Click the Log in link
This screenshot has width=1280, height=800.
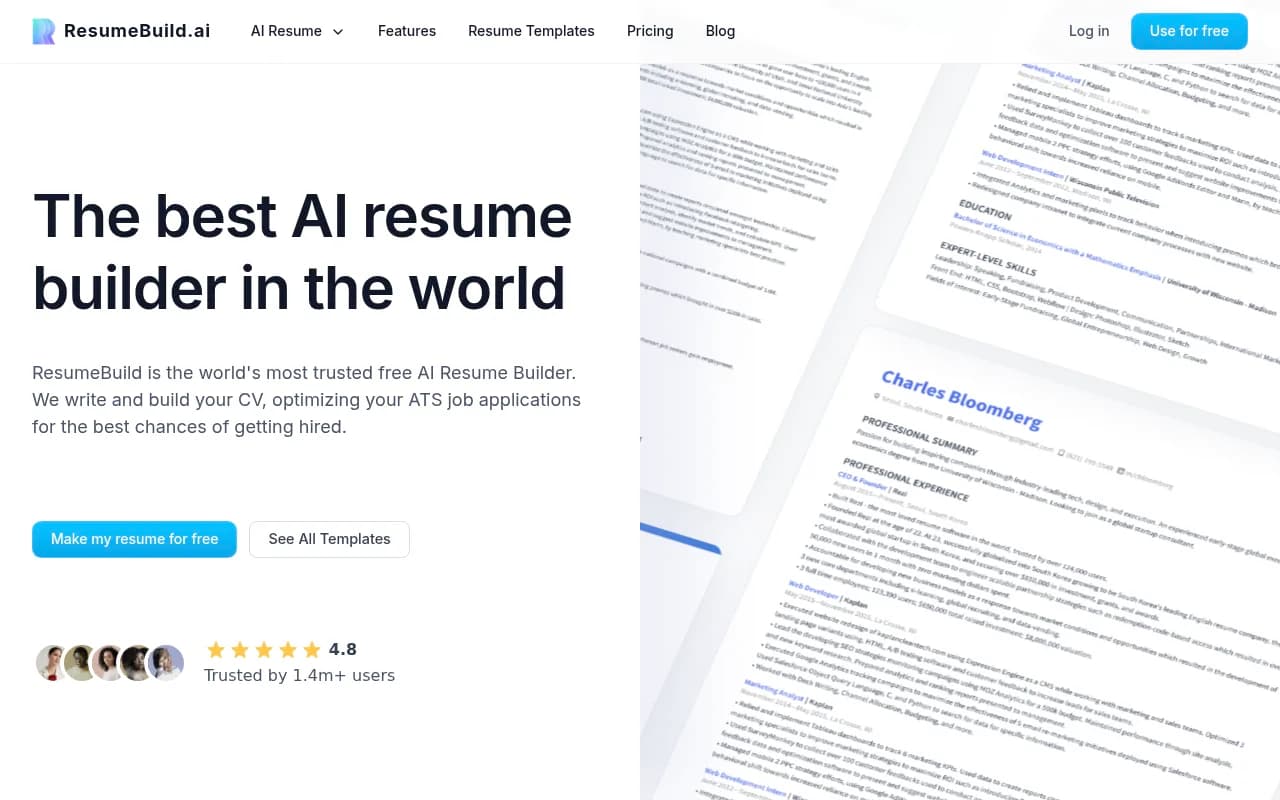pyautogui.click(x=1089, y=31)
